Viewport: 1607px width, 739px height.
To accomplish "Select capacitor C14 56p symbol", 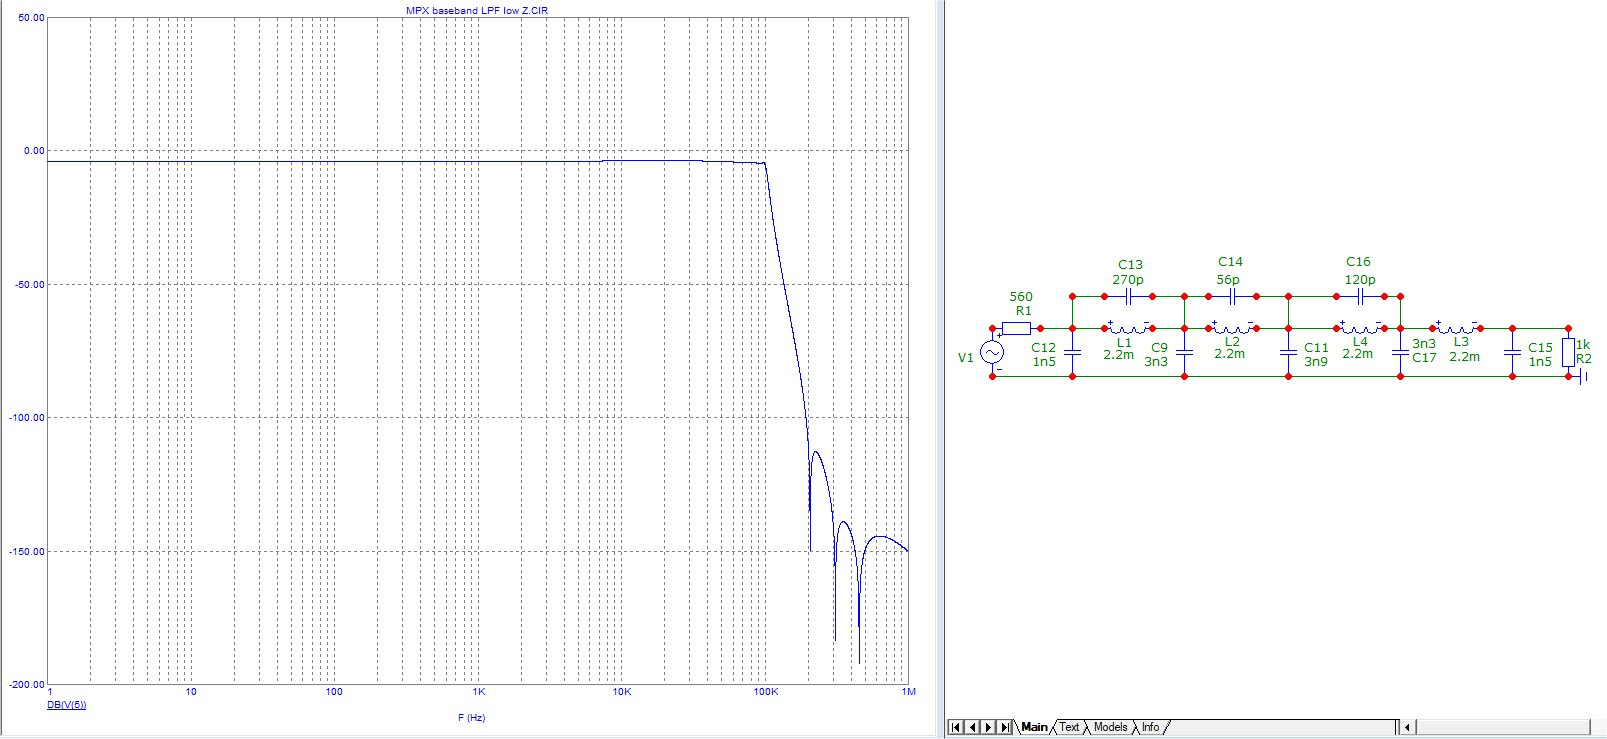I will coord(1233,297).
